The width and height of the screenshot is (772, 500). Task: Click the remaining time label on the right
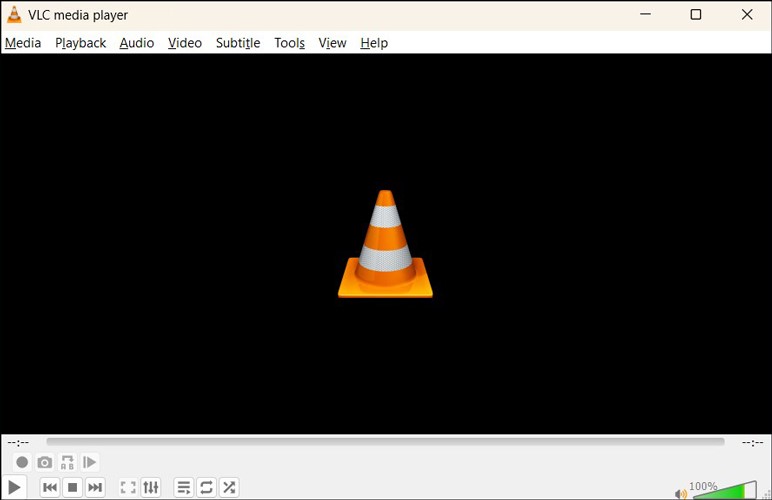752,442
